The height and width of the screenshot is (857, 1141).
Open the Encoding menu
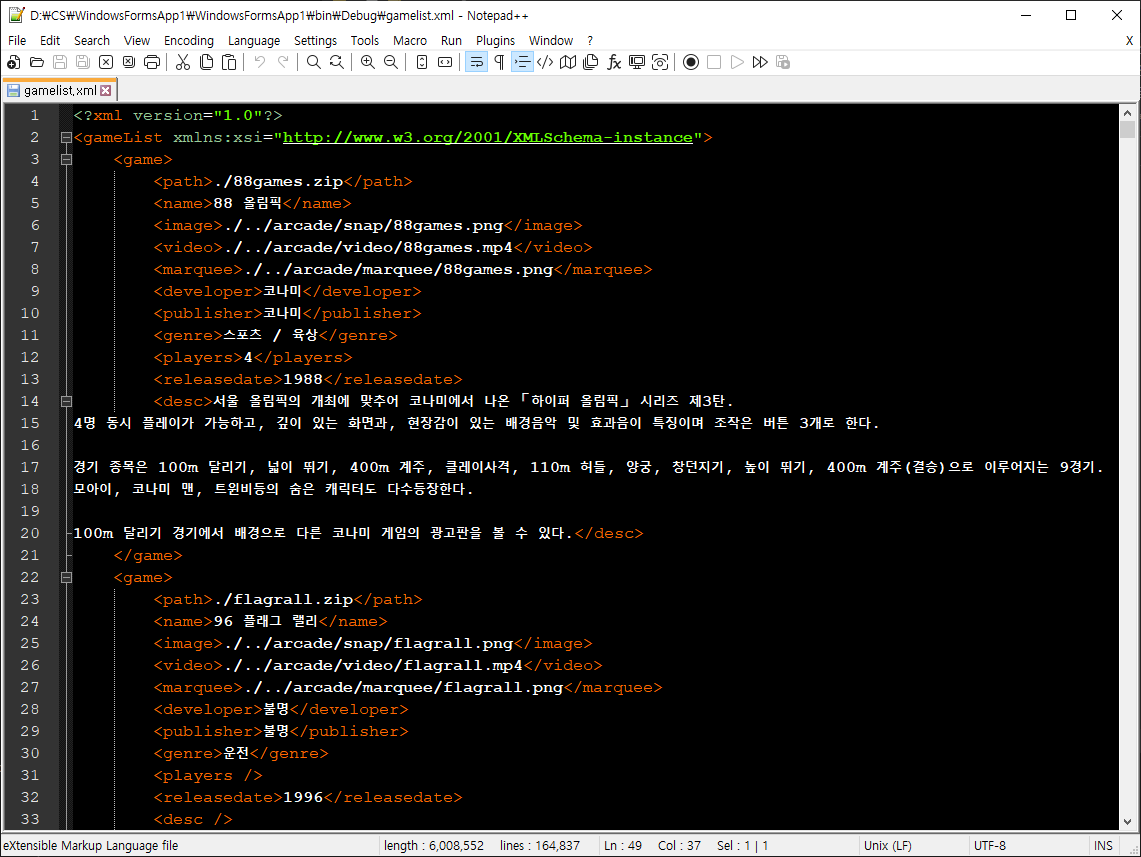point(188,41)
